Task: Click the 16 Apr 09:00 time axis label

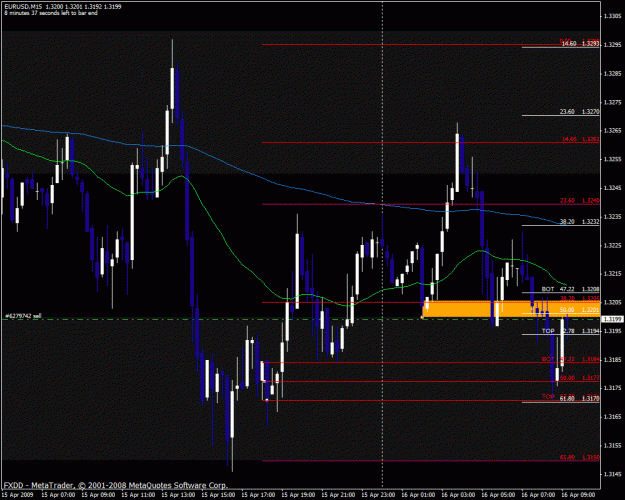Action: (578, 495)
